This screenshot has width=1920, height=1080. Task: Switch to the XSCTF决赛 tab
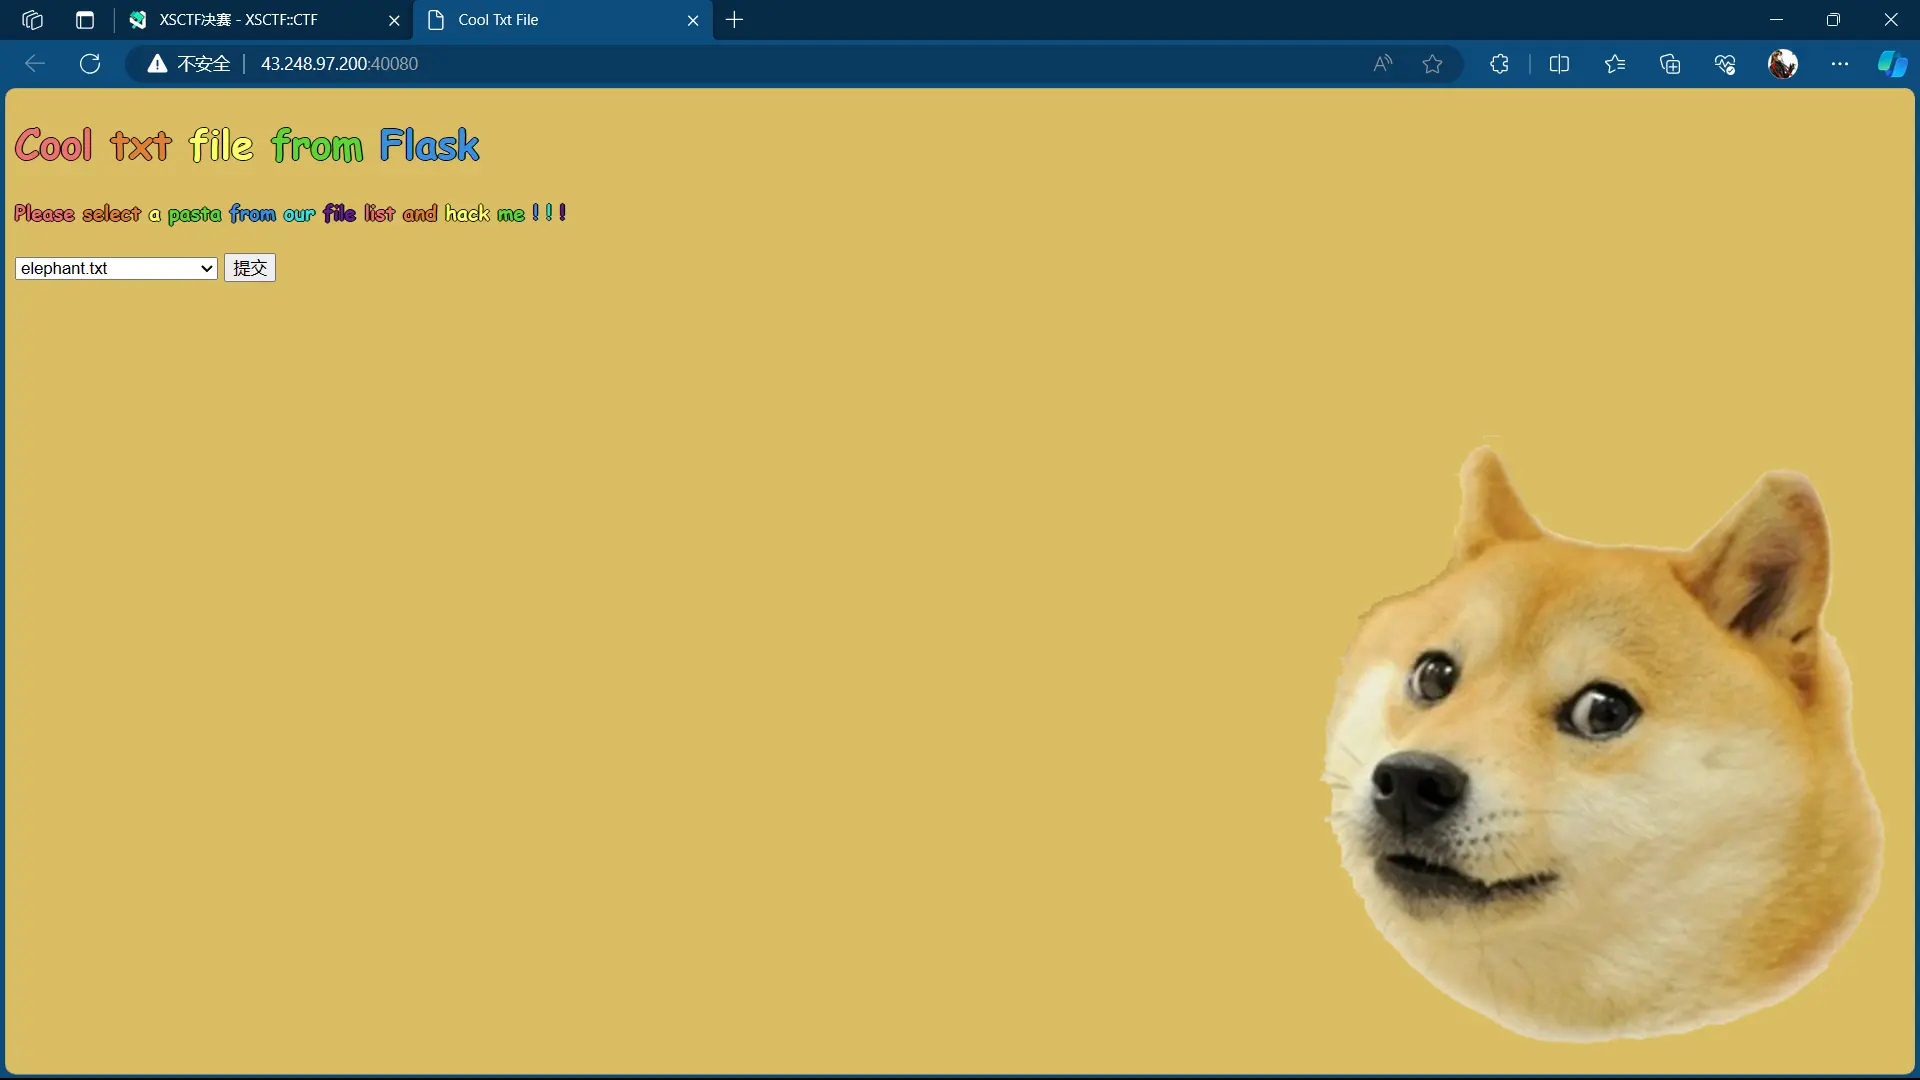click(240, 19)
